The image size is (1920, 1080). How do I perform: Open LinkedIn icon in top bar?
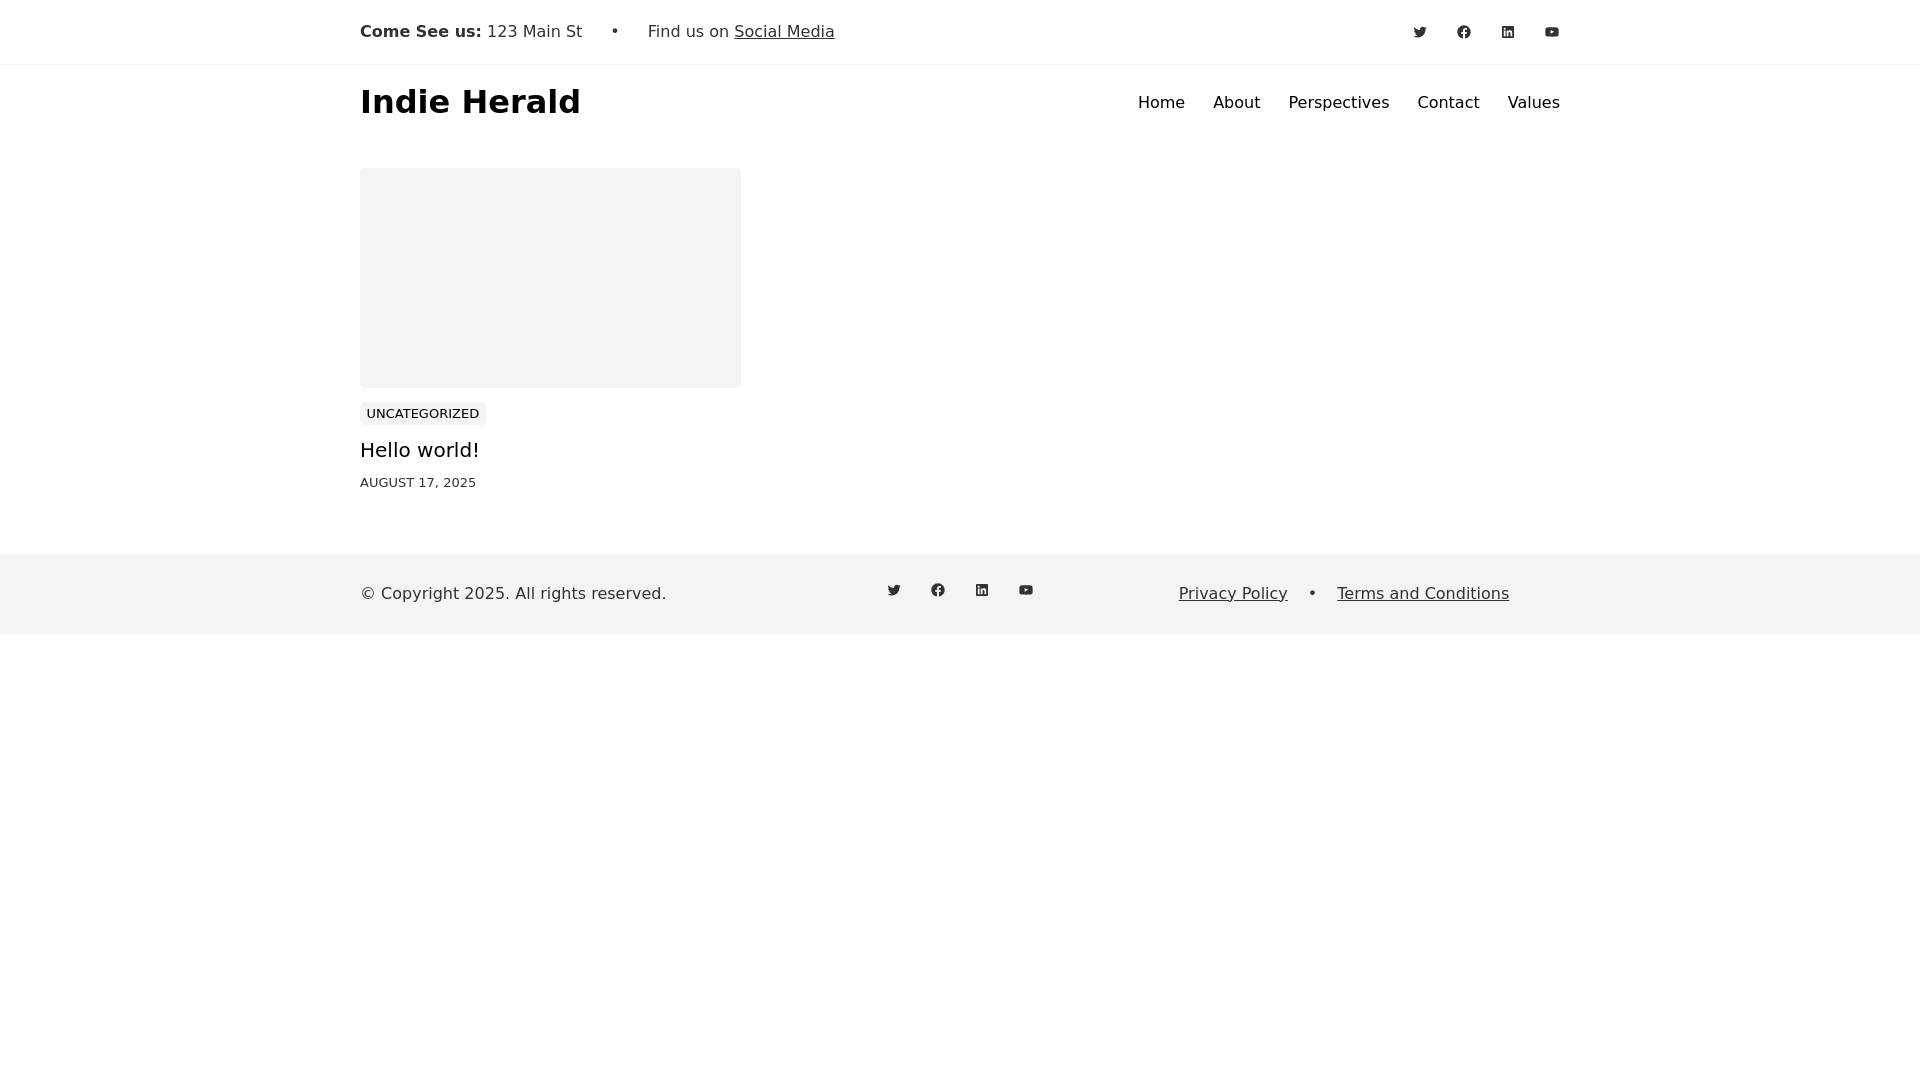1508,32
